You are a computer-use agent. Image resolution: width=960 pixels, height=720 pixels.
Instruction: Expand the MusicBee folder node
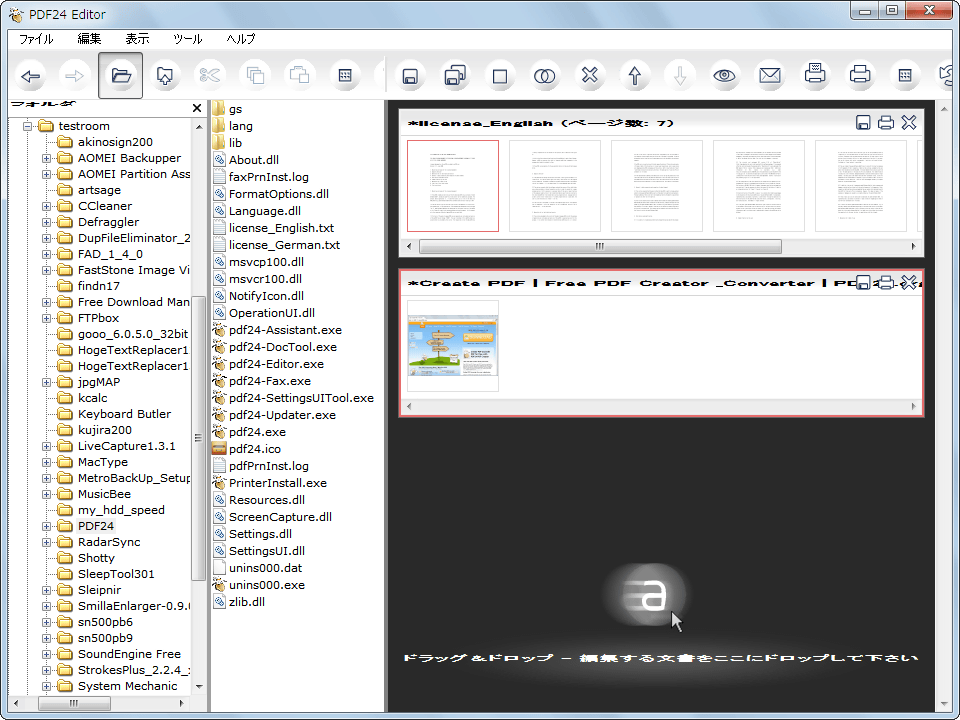[x=47, y=495]
